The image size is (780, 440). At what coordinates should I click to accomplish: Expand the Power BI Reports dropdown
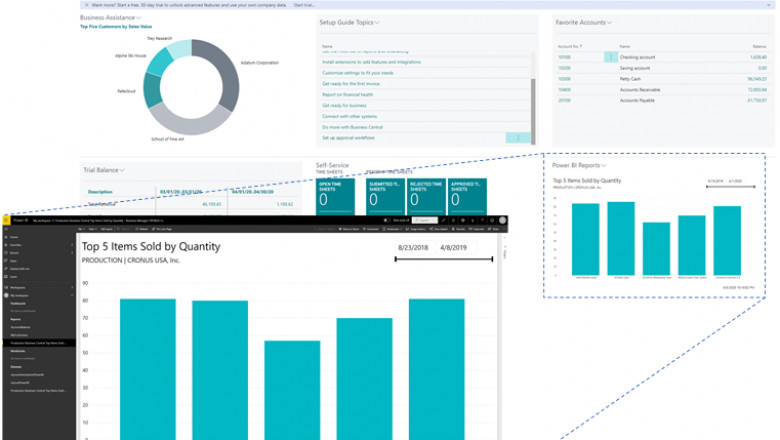604,166
